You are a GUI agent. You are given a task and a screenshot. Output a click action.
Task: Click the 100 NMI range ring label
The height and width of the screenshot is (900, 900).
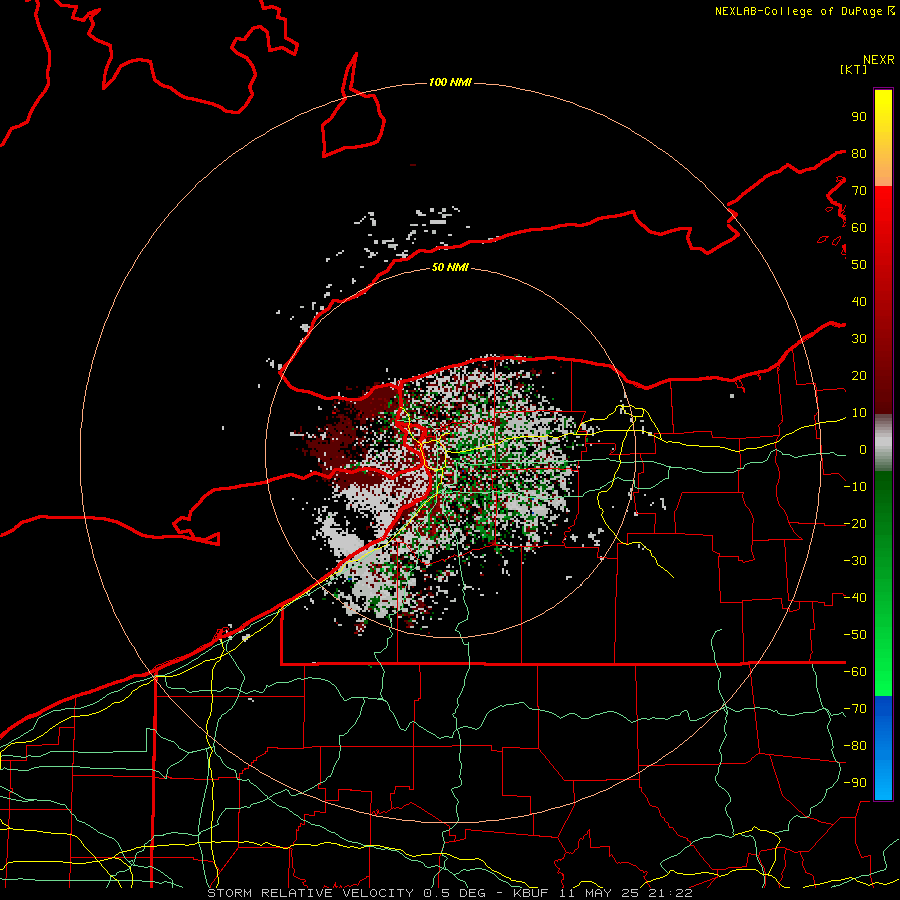point(450,82)
